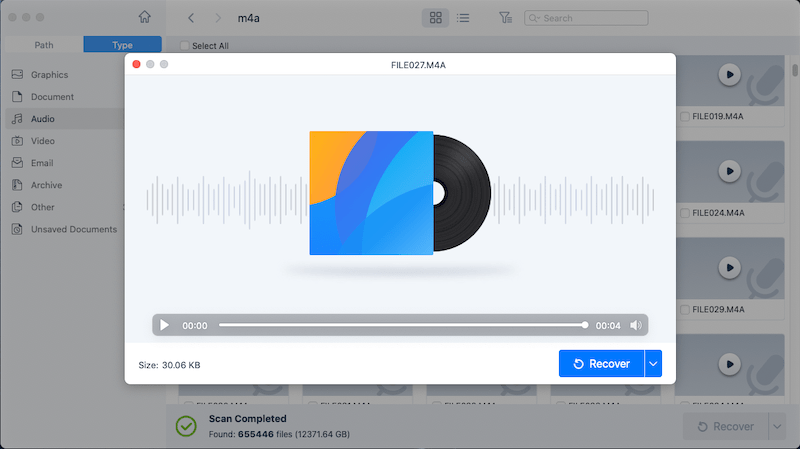Screen dimensions: 800x449
Task: Navigate back with the left chevron
Action: pos(191,18)
